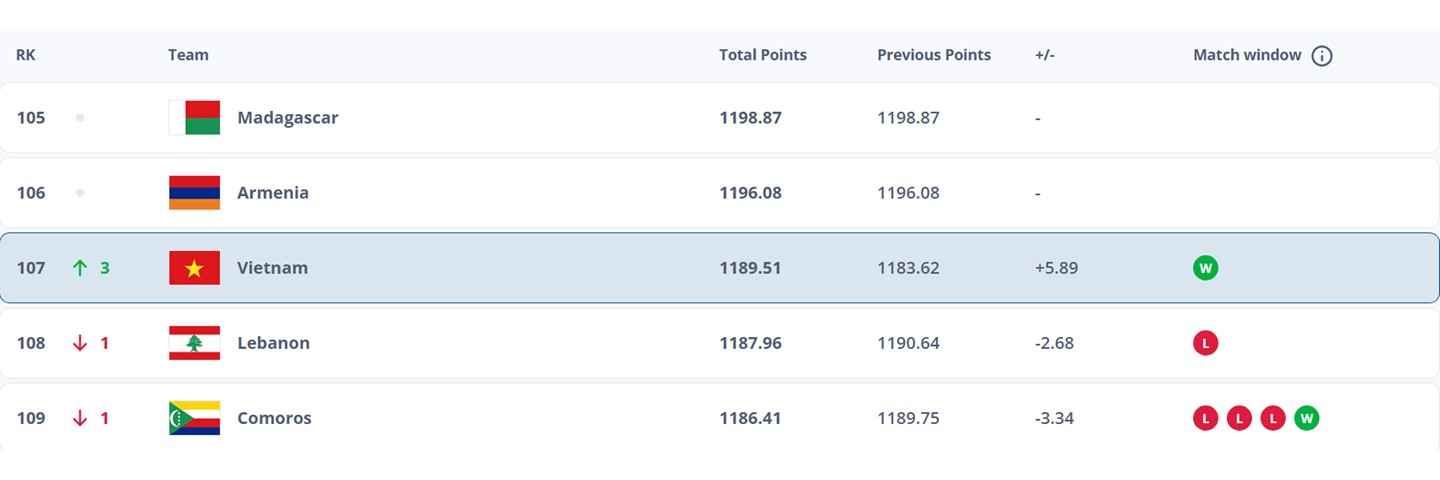The image size is (1440, 480).
Task: Click the Match window info icon
Action: click(x=1322, y=56)
